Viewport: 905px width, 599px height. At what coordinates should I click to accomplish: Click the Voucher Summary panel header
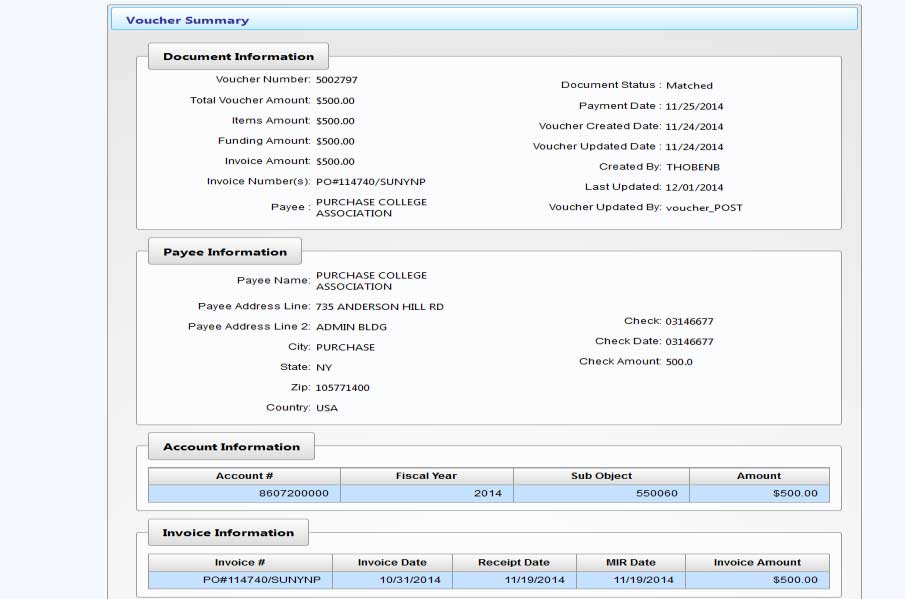(187, 20)
